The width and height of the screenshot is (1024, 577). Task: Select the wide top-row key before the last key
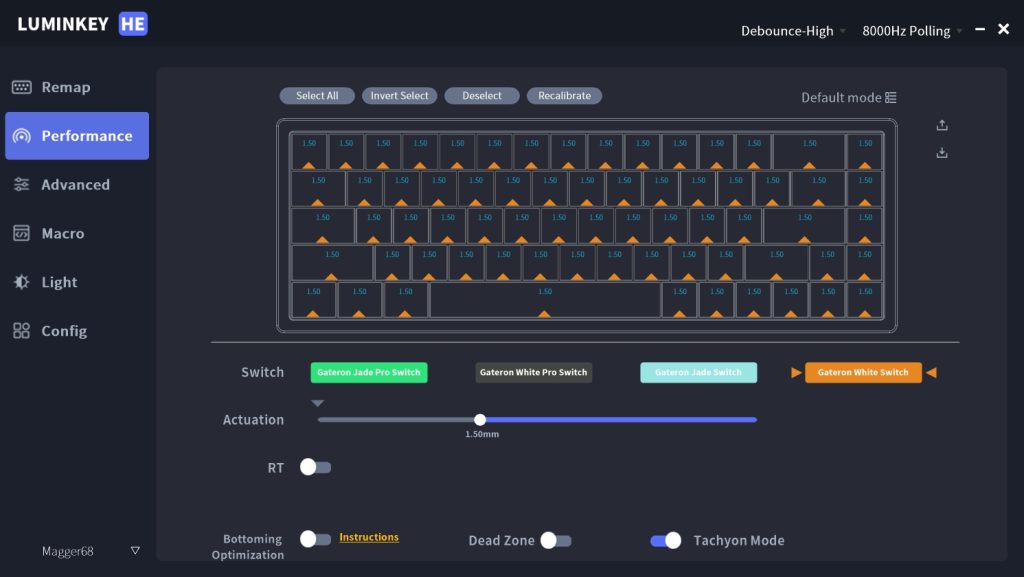tap(809, 151)
